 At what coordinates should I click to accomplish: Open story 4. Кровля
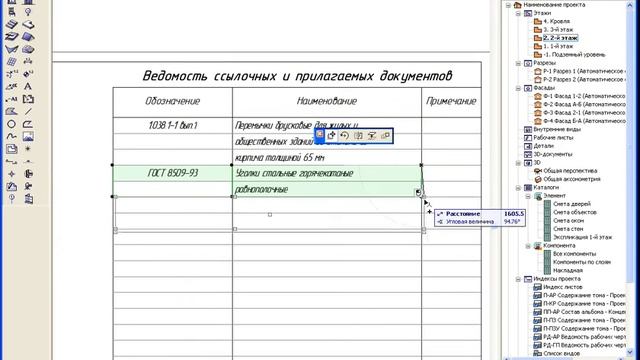click(x=556, y=21)
